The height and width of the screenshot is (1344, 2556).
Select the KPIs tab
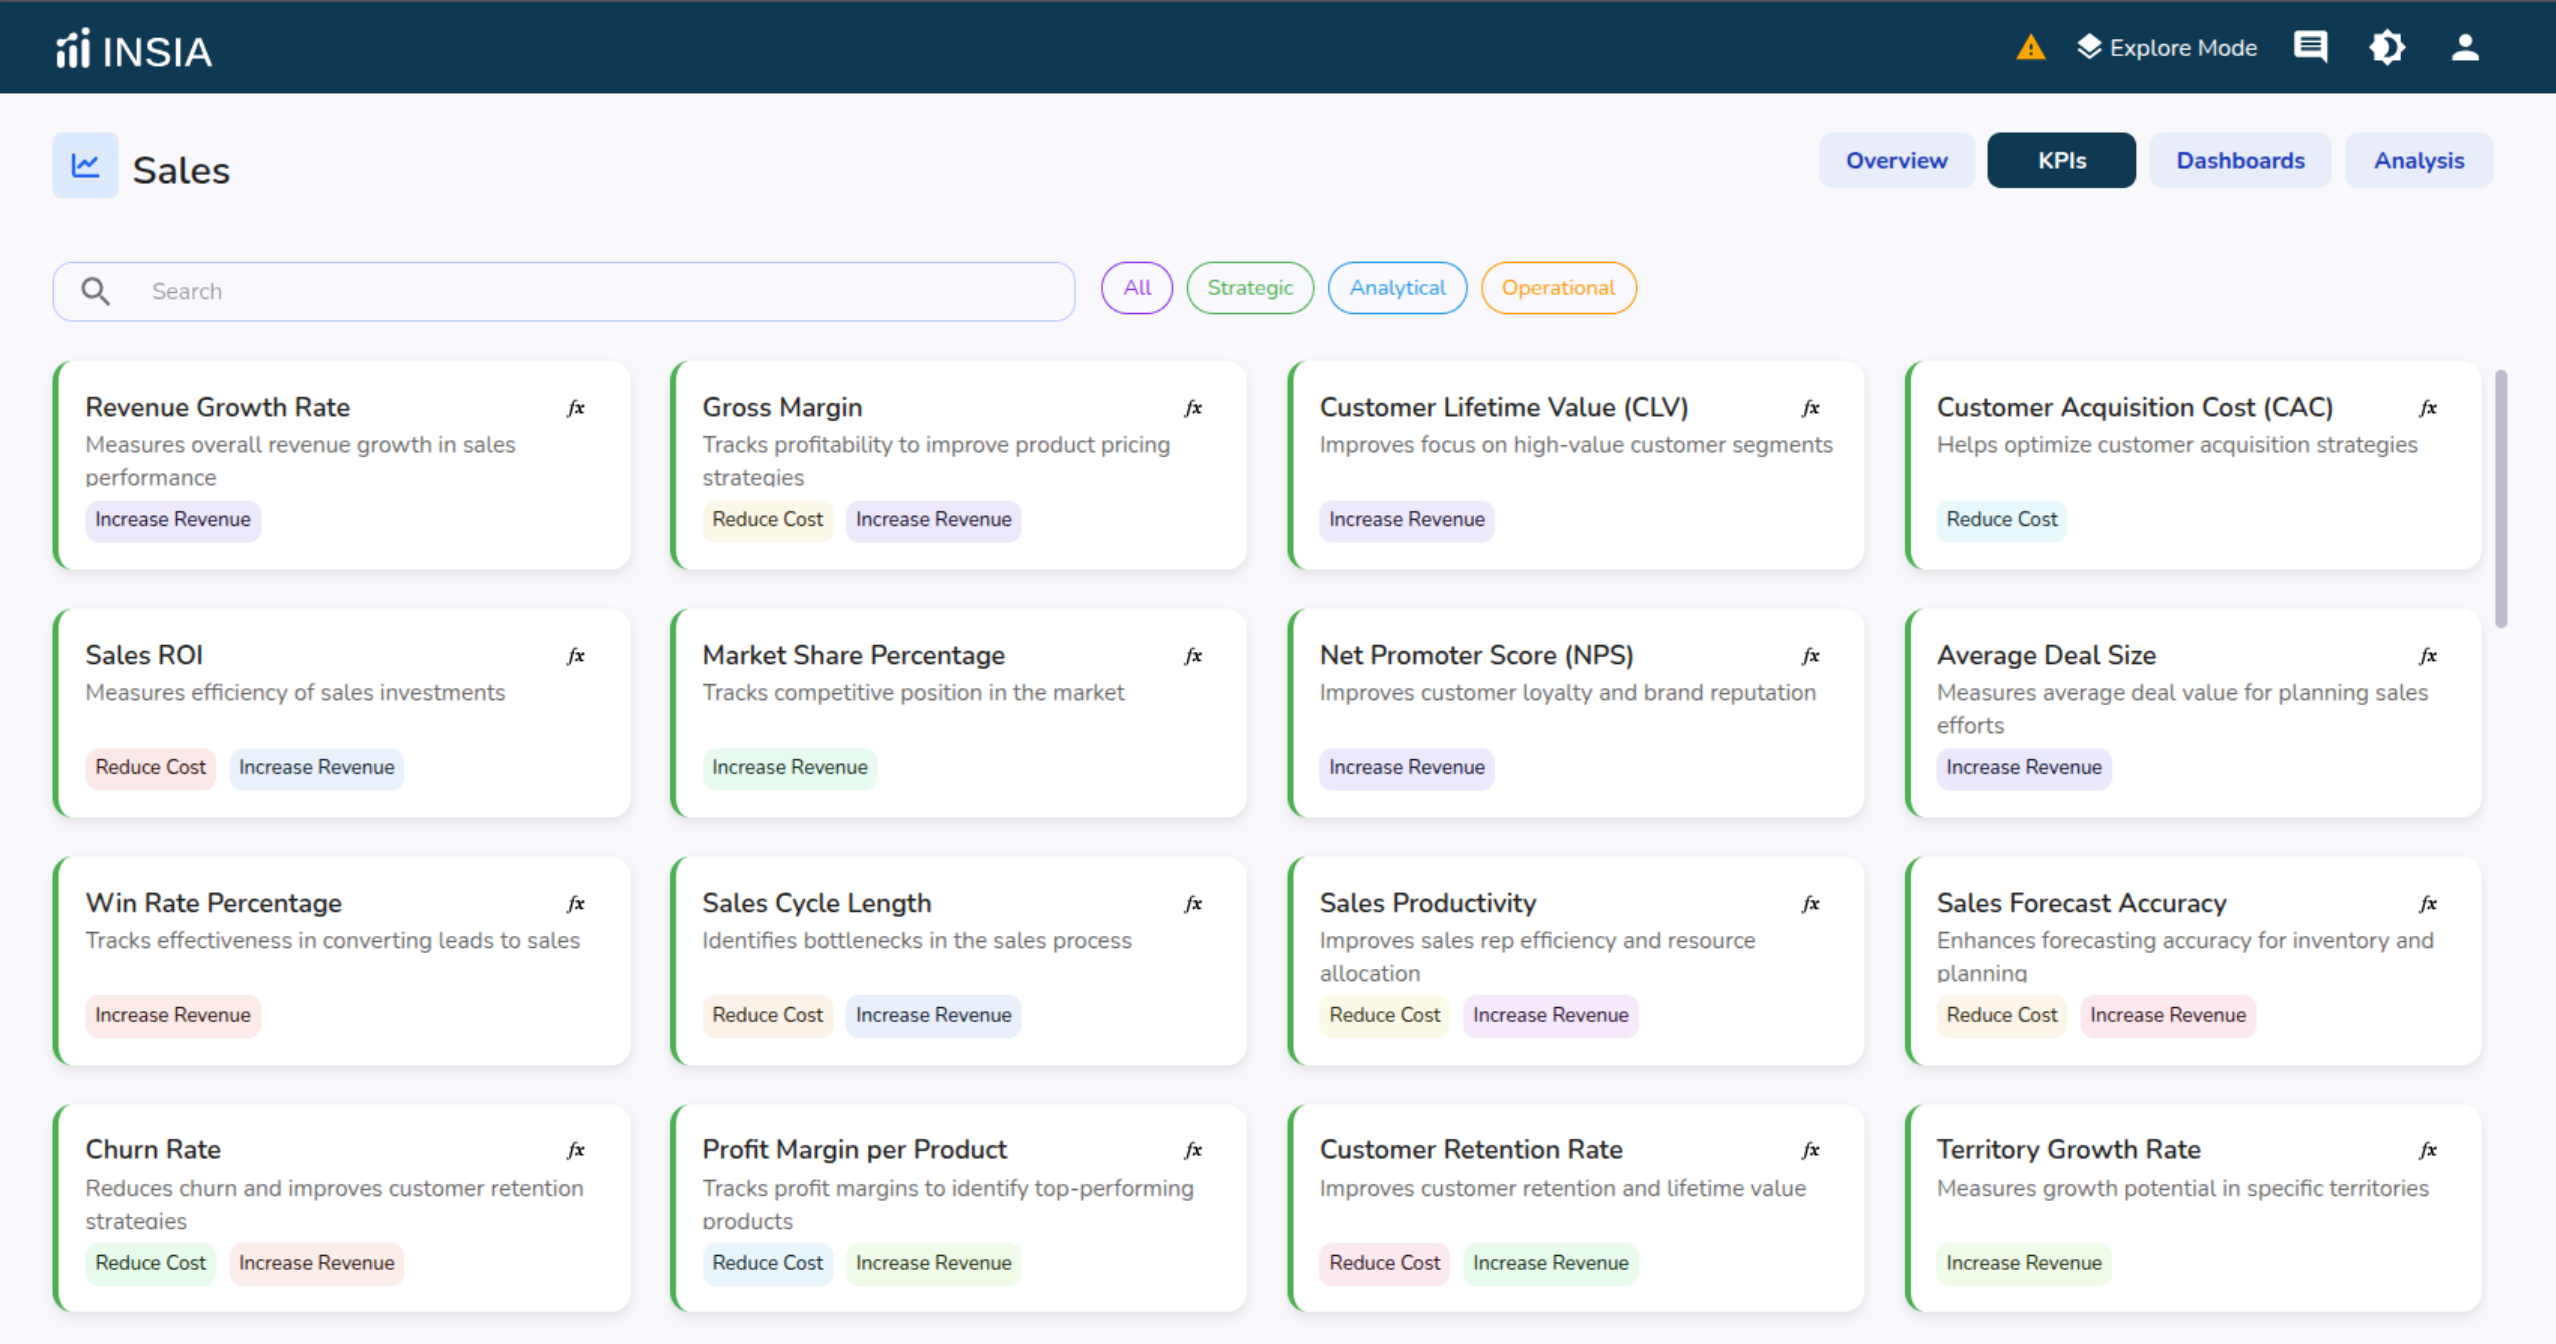[2061, 160]
